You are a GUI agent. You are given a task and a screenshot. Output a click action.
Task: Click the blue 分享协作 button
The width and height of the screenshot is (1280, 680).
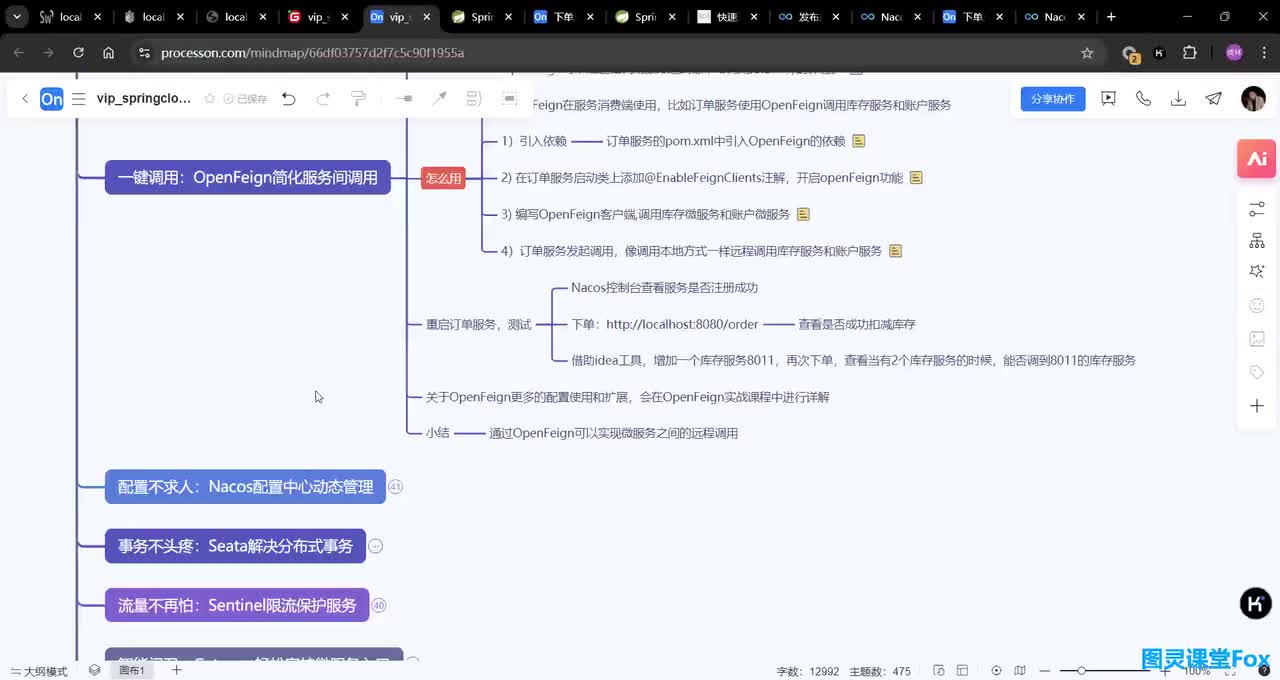(1053, 99)
